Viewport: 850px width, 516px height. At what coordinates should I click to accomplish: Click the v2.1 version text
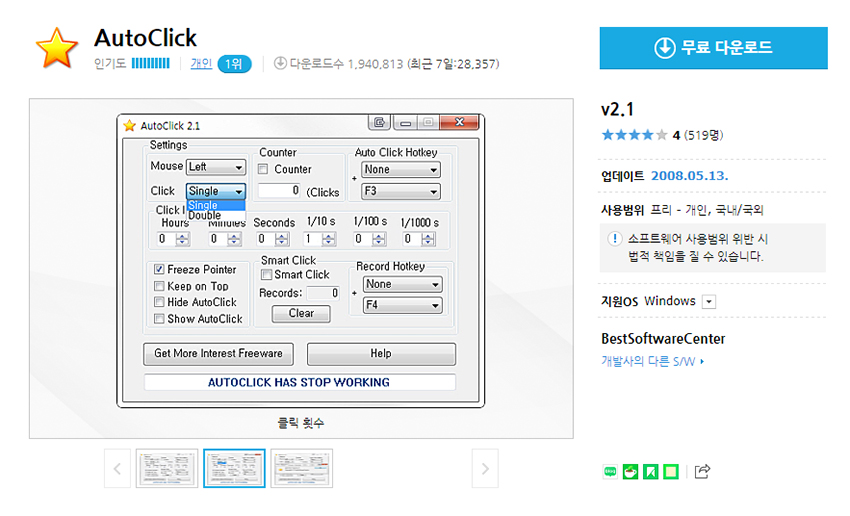(x=617, y=109)
